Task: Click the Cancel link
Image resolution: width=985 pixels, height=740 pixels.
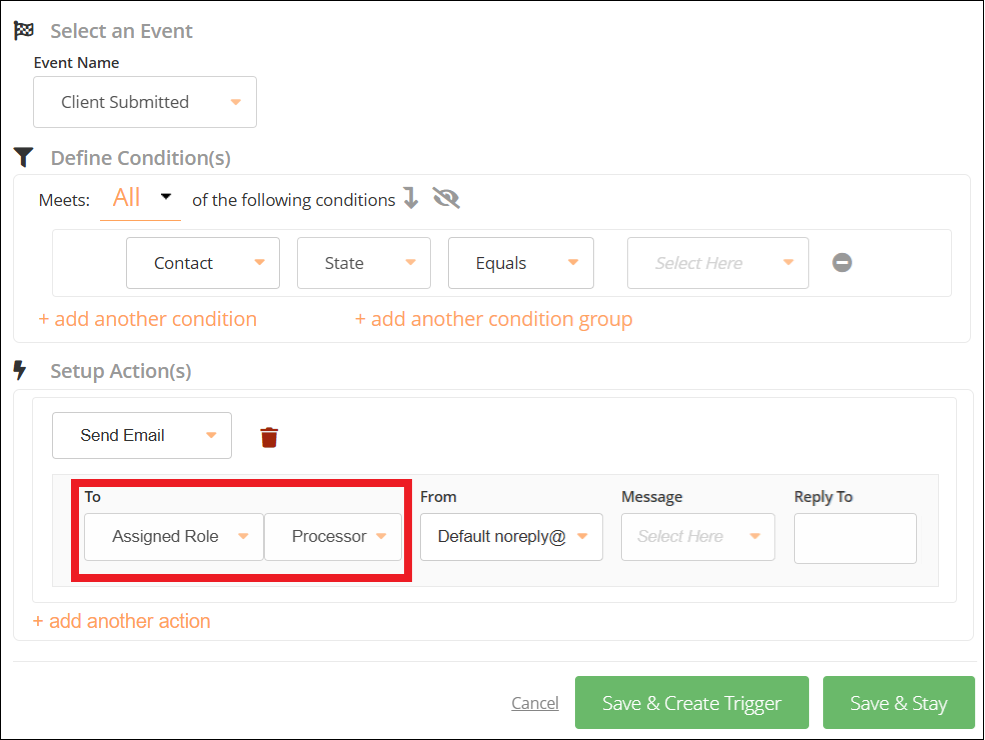Action: (535, 703)
